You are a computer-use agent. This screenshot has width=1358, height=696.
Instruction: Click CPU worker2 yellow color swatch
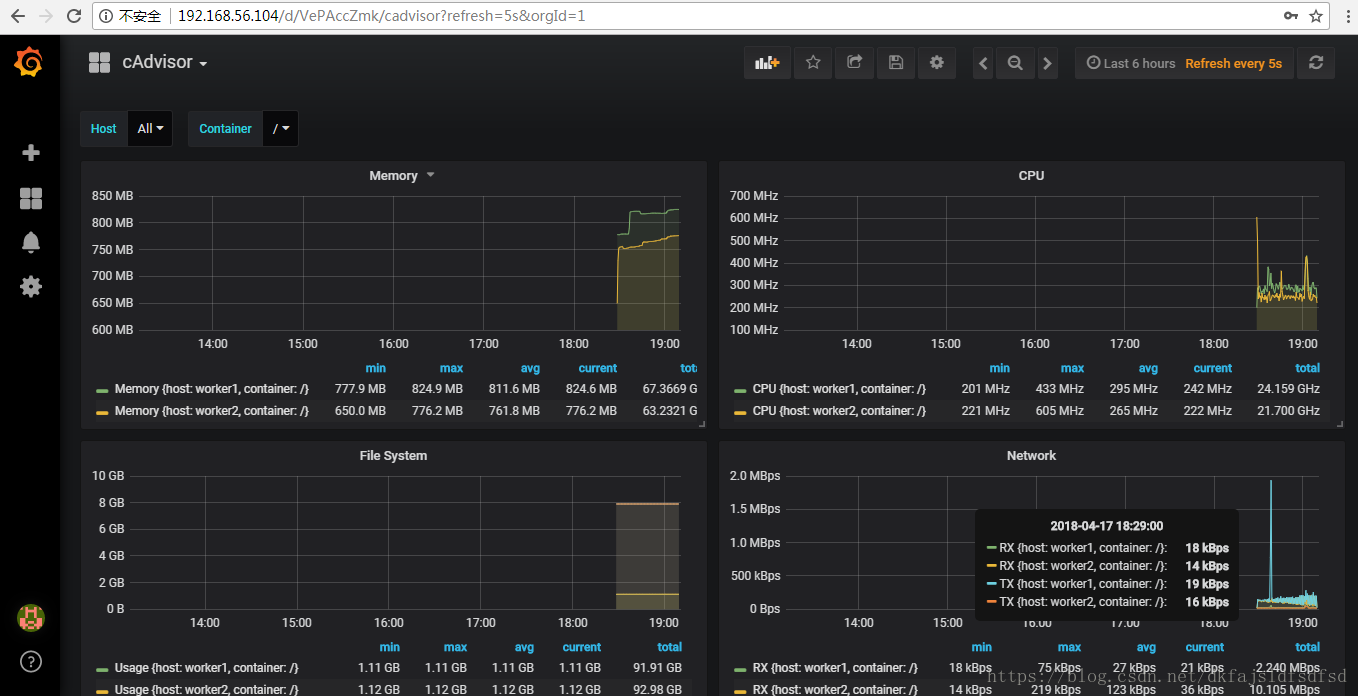click(740, 412)
